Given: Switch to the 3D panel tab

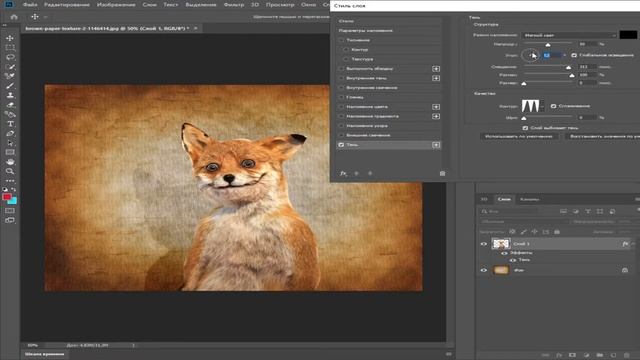Looking at the screenshot, I should [484, 199].
